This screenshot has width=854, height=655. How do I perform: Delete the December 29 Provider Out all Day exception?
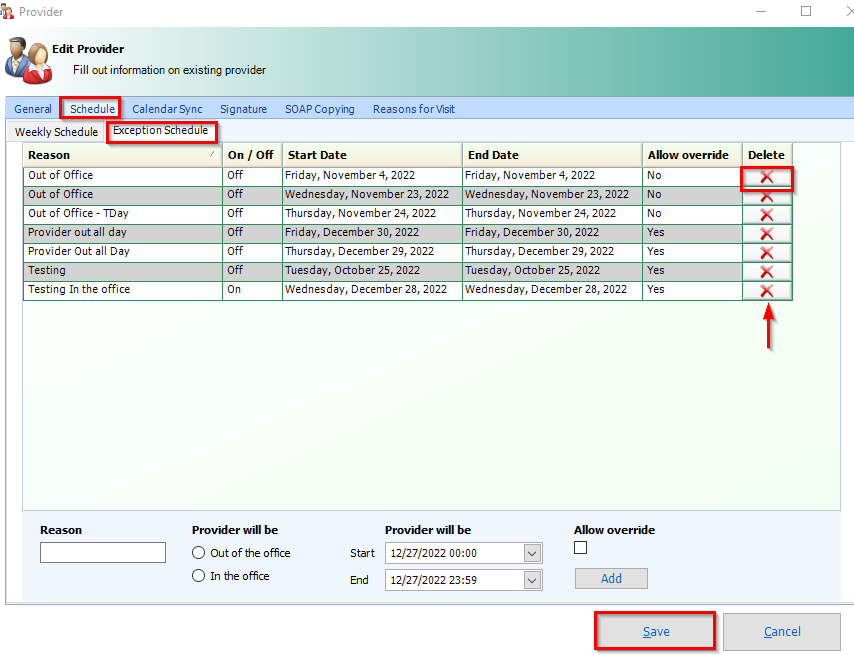767,253
